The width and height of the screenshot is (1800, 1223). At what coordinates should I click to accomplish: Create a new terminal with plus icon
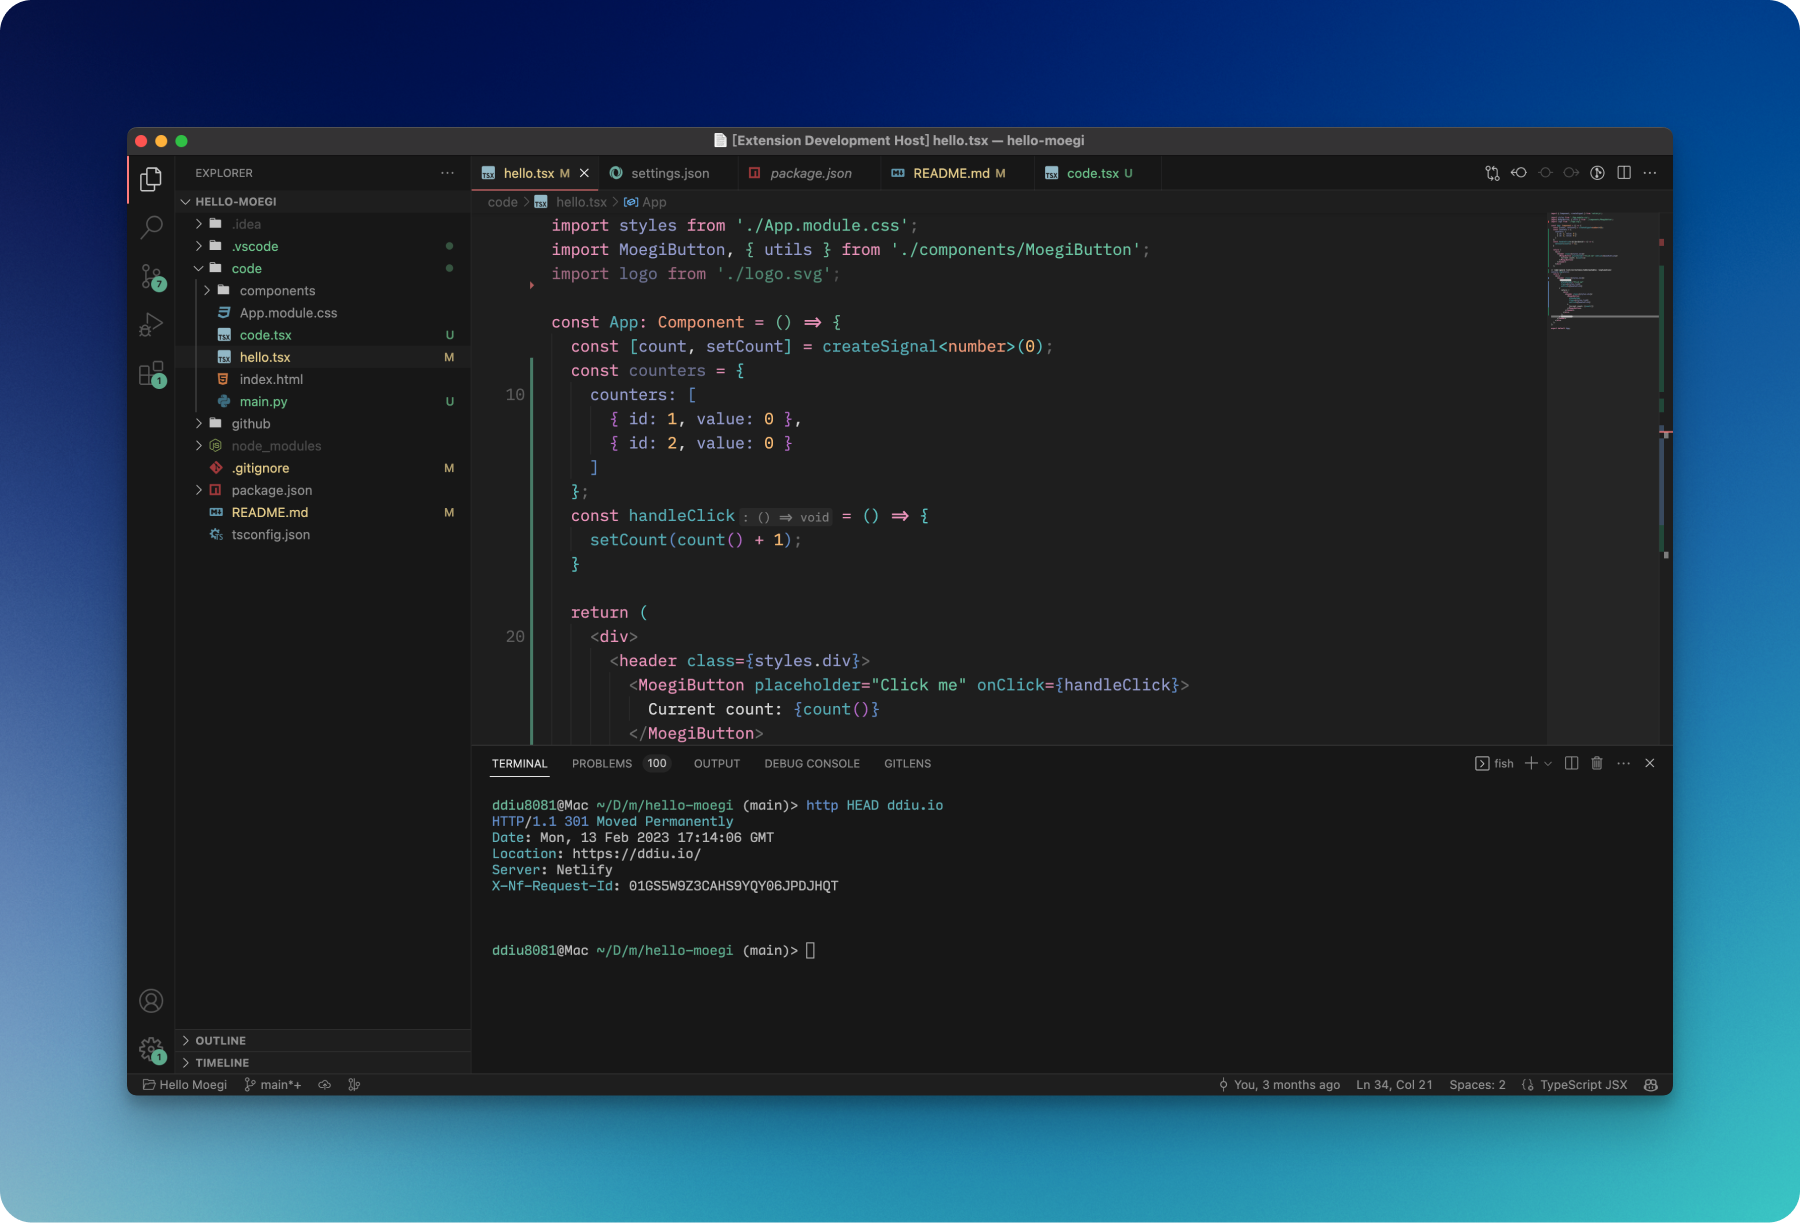1531,763
